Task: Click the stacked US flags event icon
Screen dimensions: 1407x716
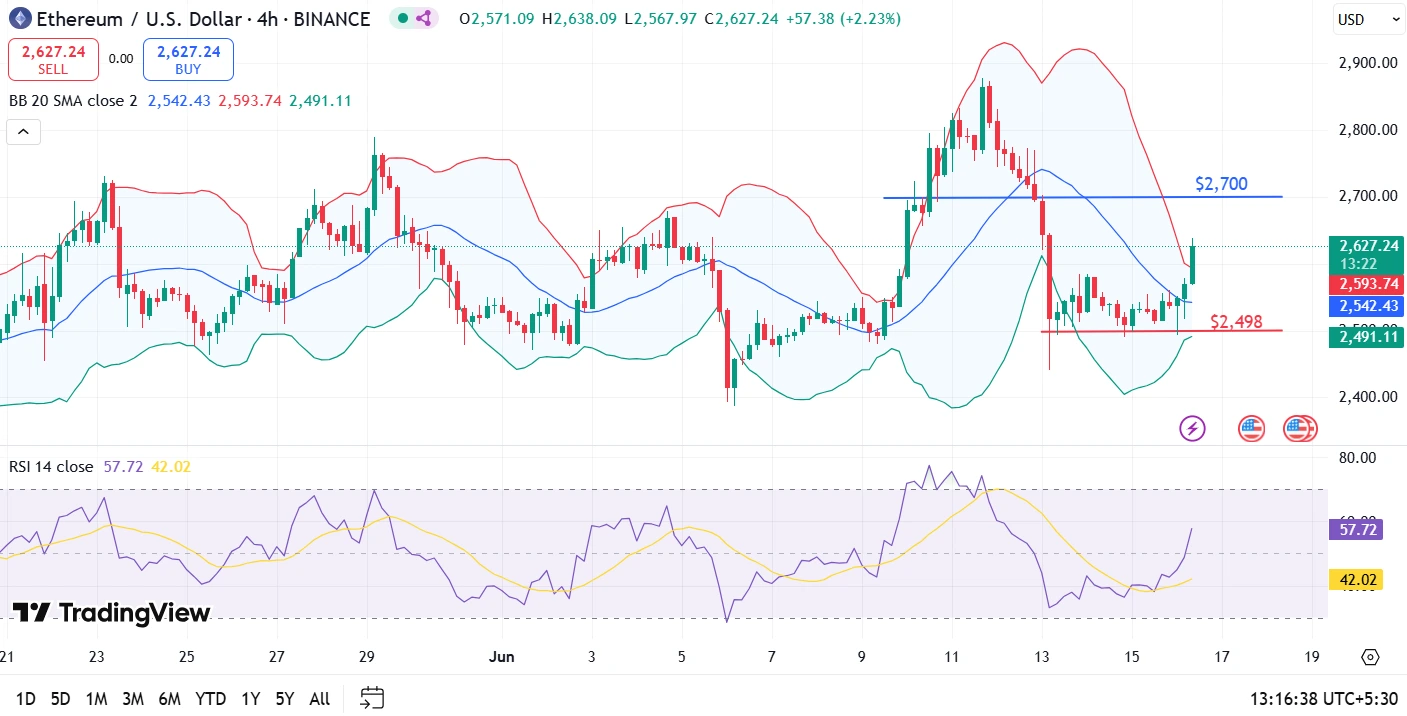Action: coord(1300,429)
